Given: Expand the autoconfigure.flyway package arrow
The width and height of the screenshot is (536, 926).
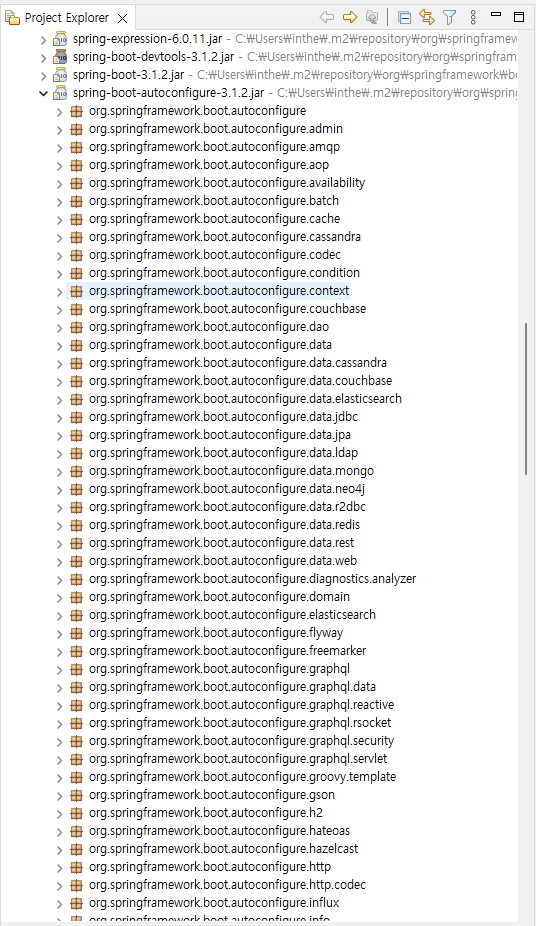Looking at the screenshot, I should coord(59,633).
